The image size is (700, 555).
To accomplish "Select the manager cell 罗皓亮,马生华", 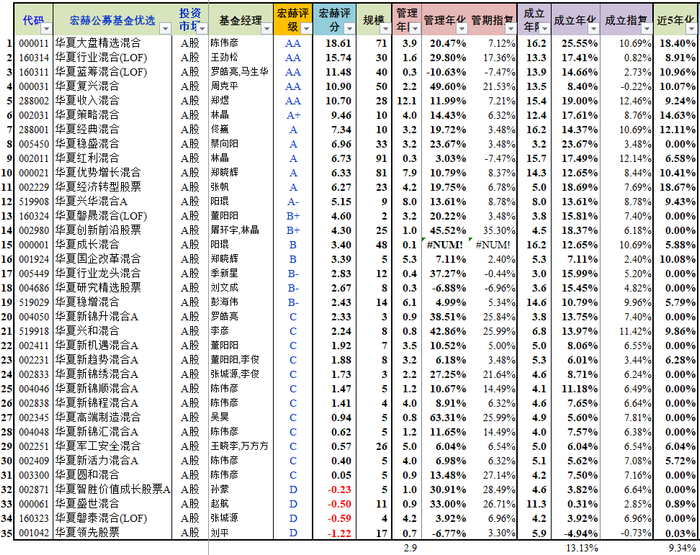I will click(x=241, y=72).
